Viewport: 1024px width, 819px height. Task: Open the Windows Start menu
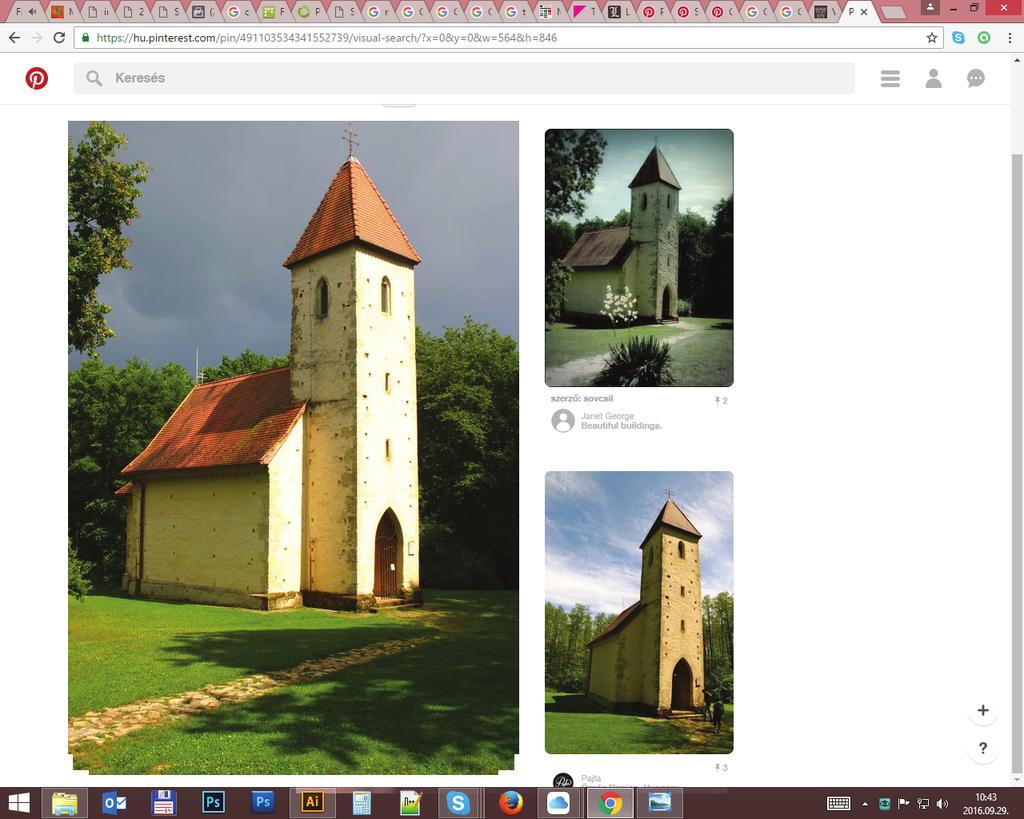pyautogui.click(x=19, y=803)
